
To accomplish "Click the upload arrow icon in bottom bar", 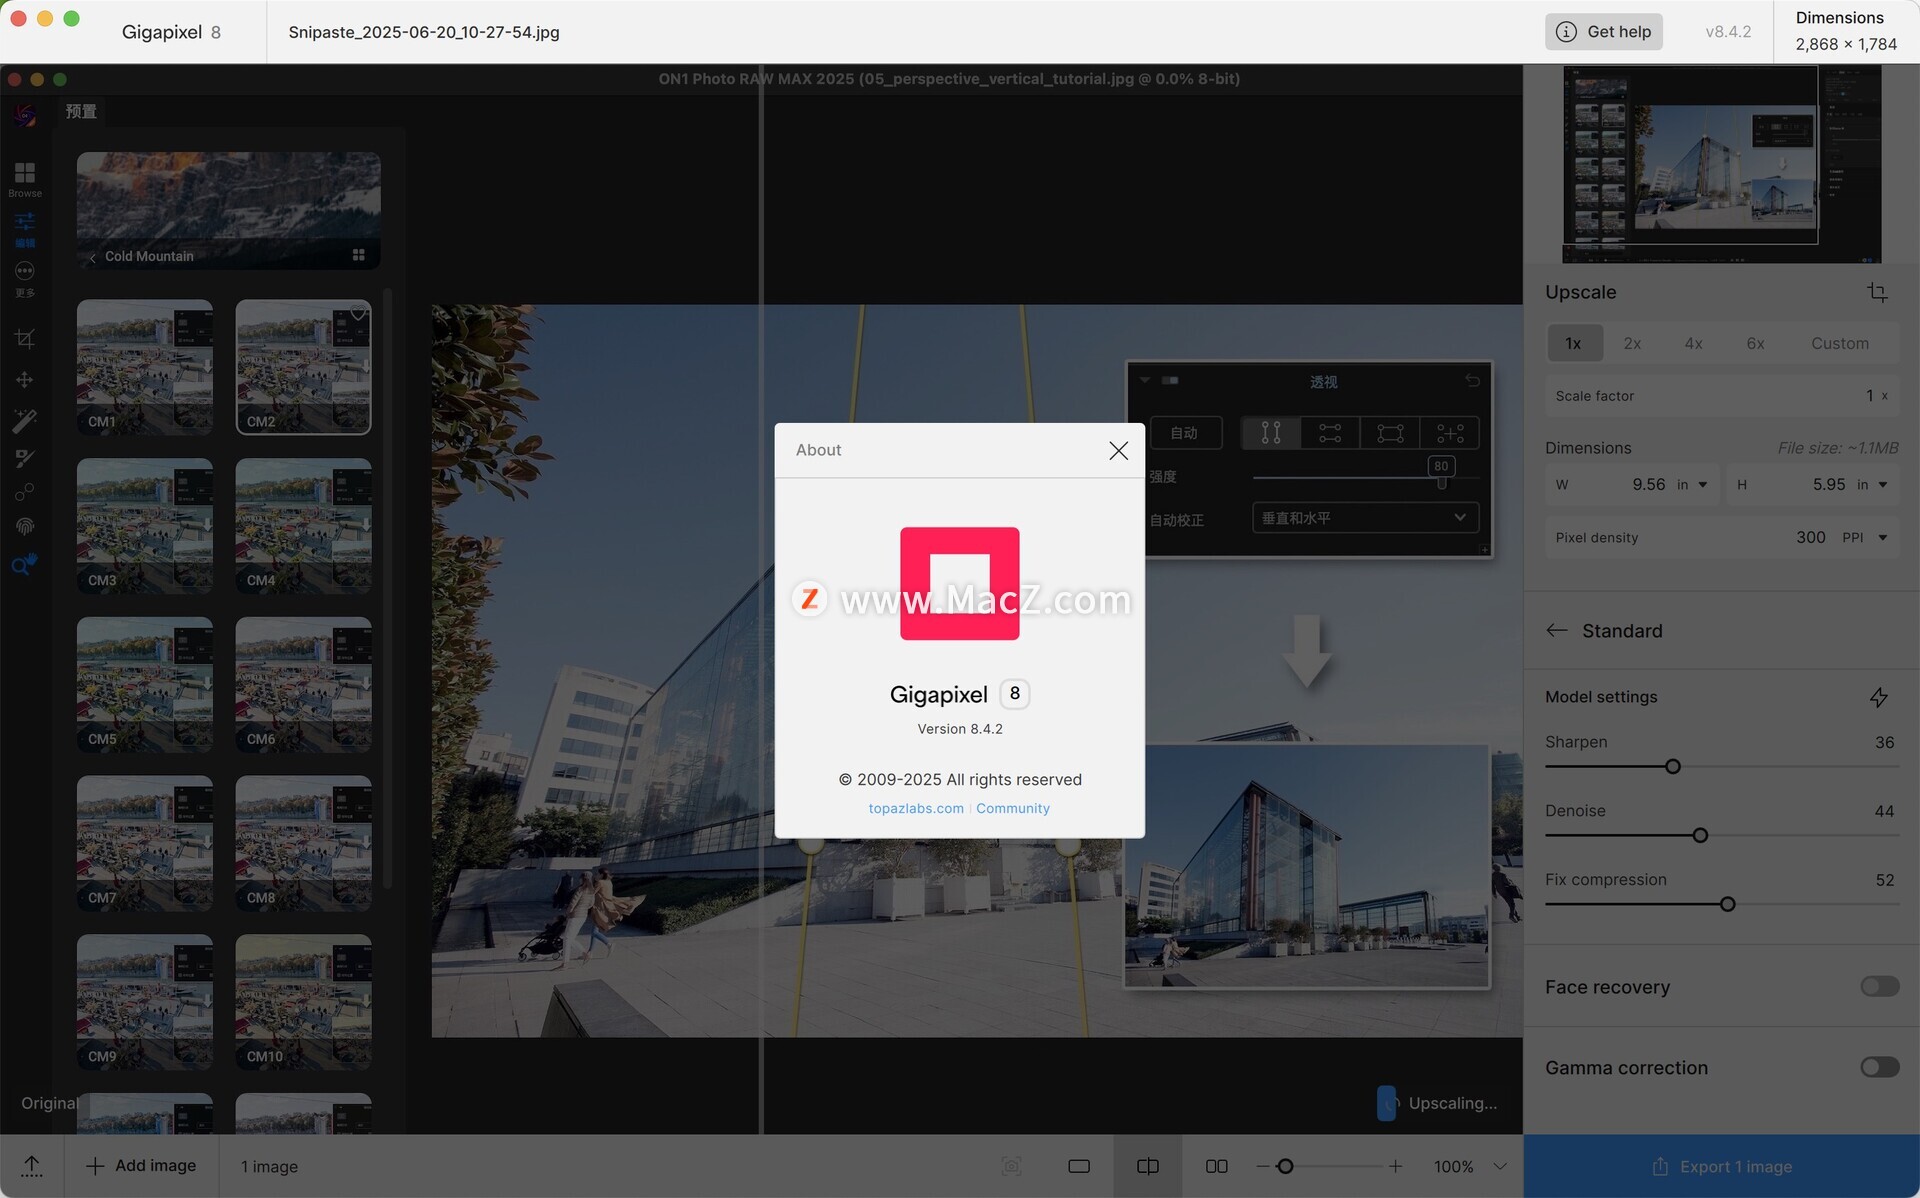I will click(x=32, y=1166).
